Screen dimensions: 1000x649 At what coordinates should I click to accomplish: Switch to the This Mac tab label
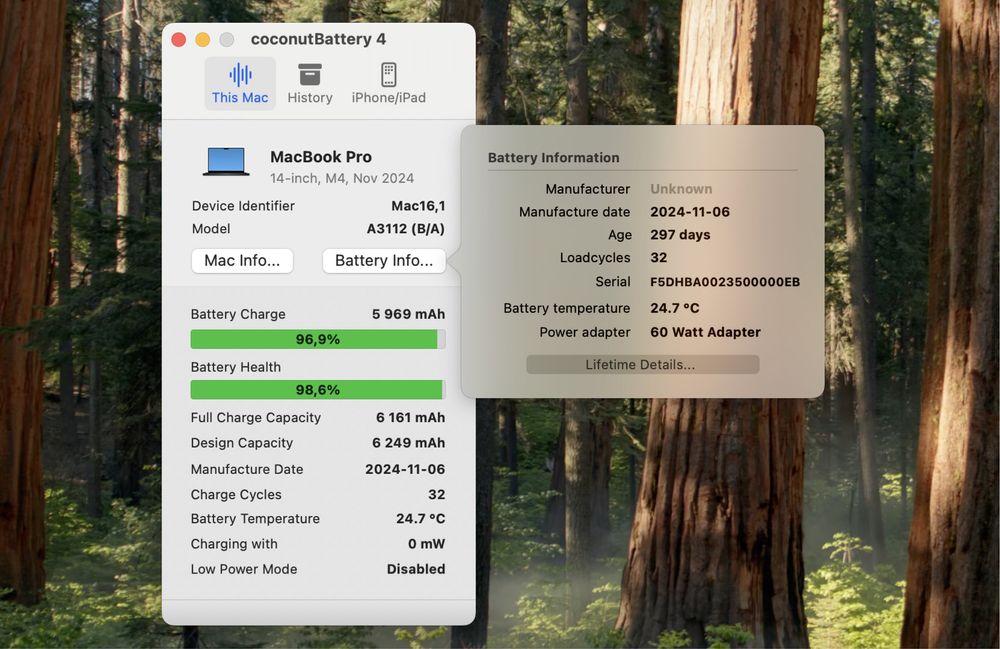[x=240, y=98]
